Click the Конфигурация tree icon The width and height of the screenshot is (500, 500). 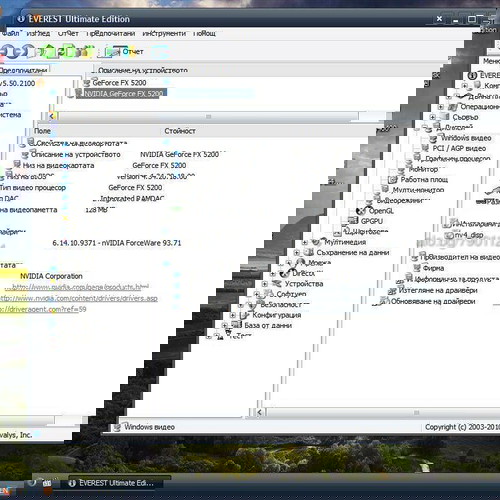(244, 315)
